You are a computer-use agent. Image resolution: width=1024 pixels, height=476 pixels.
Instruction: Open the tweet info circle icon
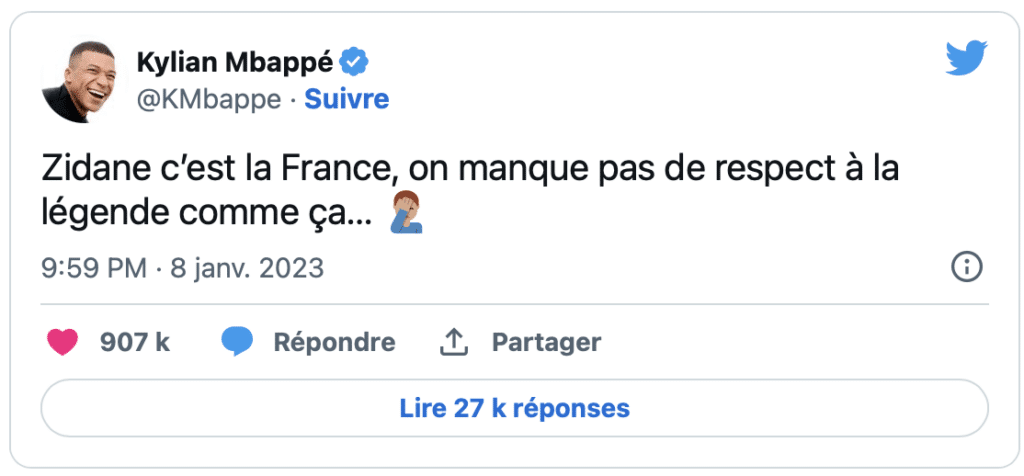[x=967, y=267]
